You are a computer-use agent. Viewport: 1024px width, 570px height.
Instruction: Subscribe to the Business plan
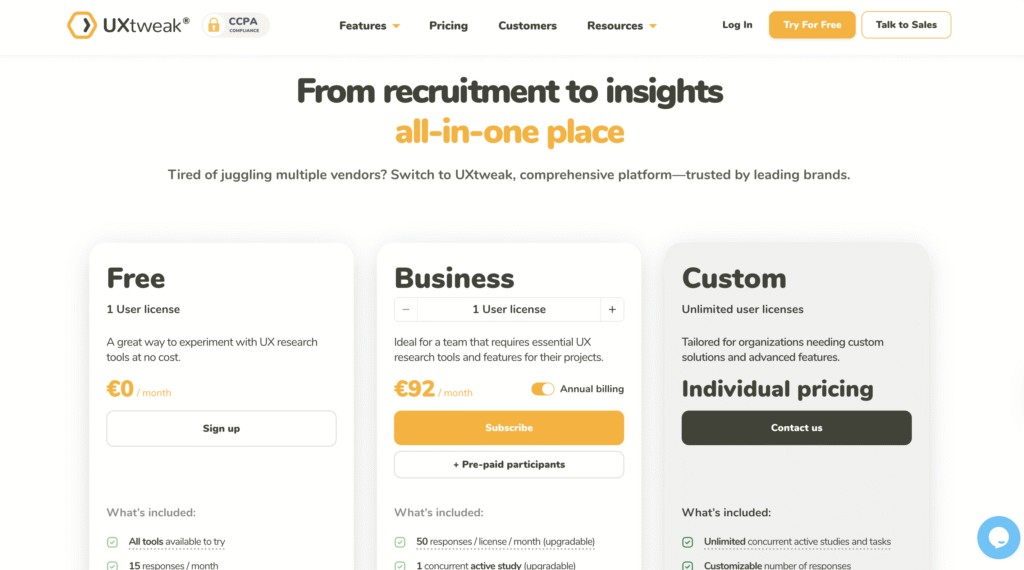click(x=509, y=428)
